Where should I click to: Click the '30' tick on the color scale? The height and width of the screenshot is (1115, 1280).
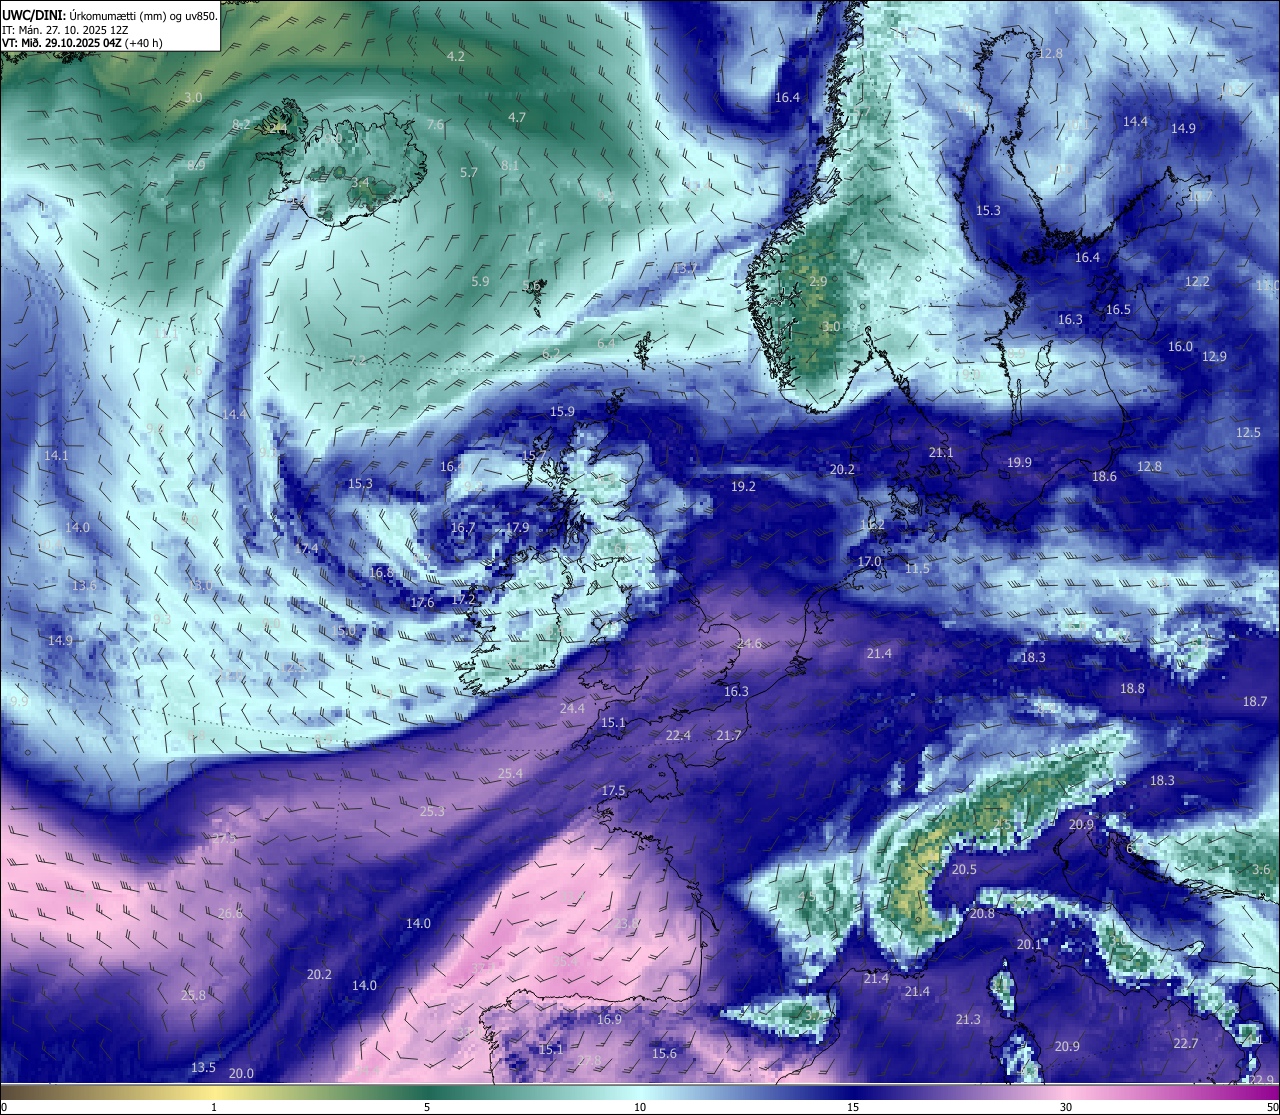coord(1066,1107)
